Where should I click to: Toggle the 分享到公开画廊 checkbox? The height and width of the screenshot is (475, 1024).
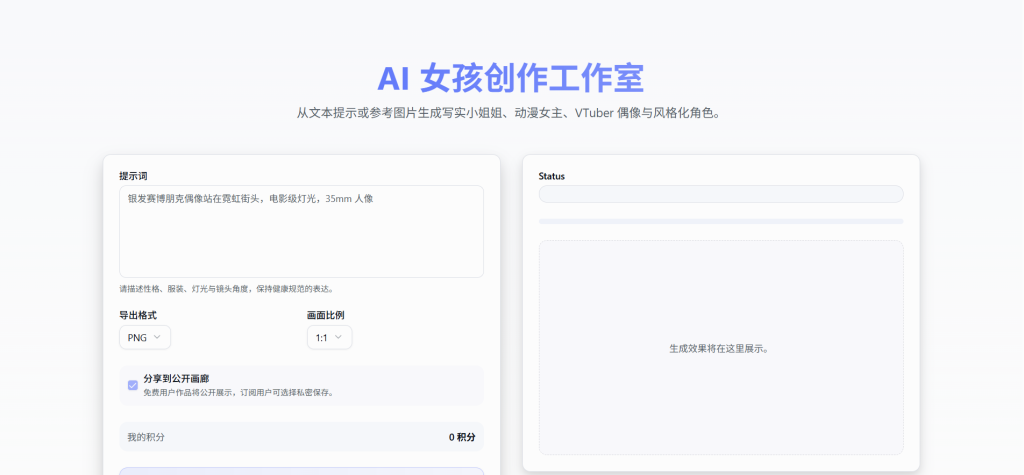pos(133,385)
